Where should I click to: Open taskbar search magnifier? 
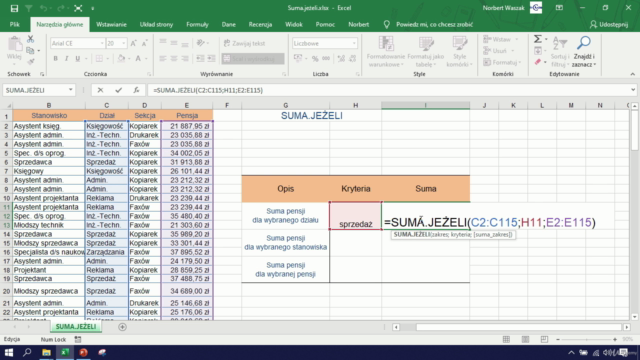click(x=27, y=352)
